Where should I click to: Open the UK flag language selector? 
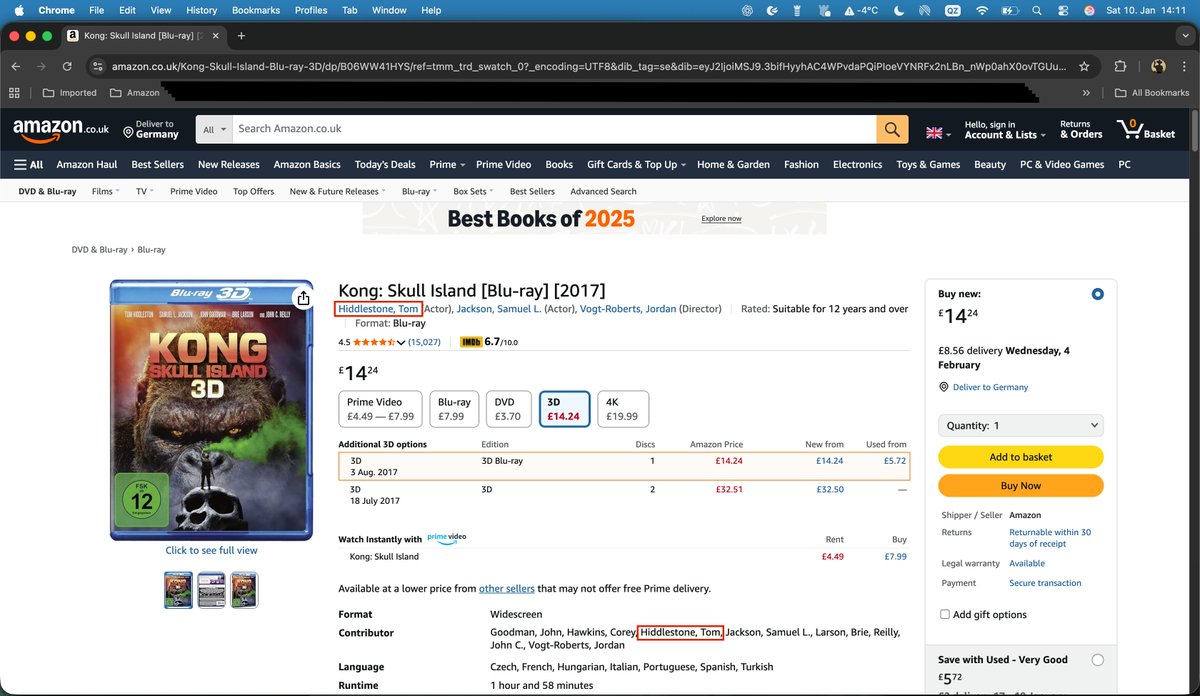(938, 133)
